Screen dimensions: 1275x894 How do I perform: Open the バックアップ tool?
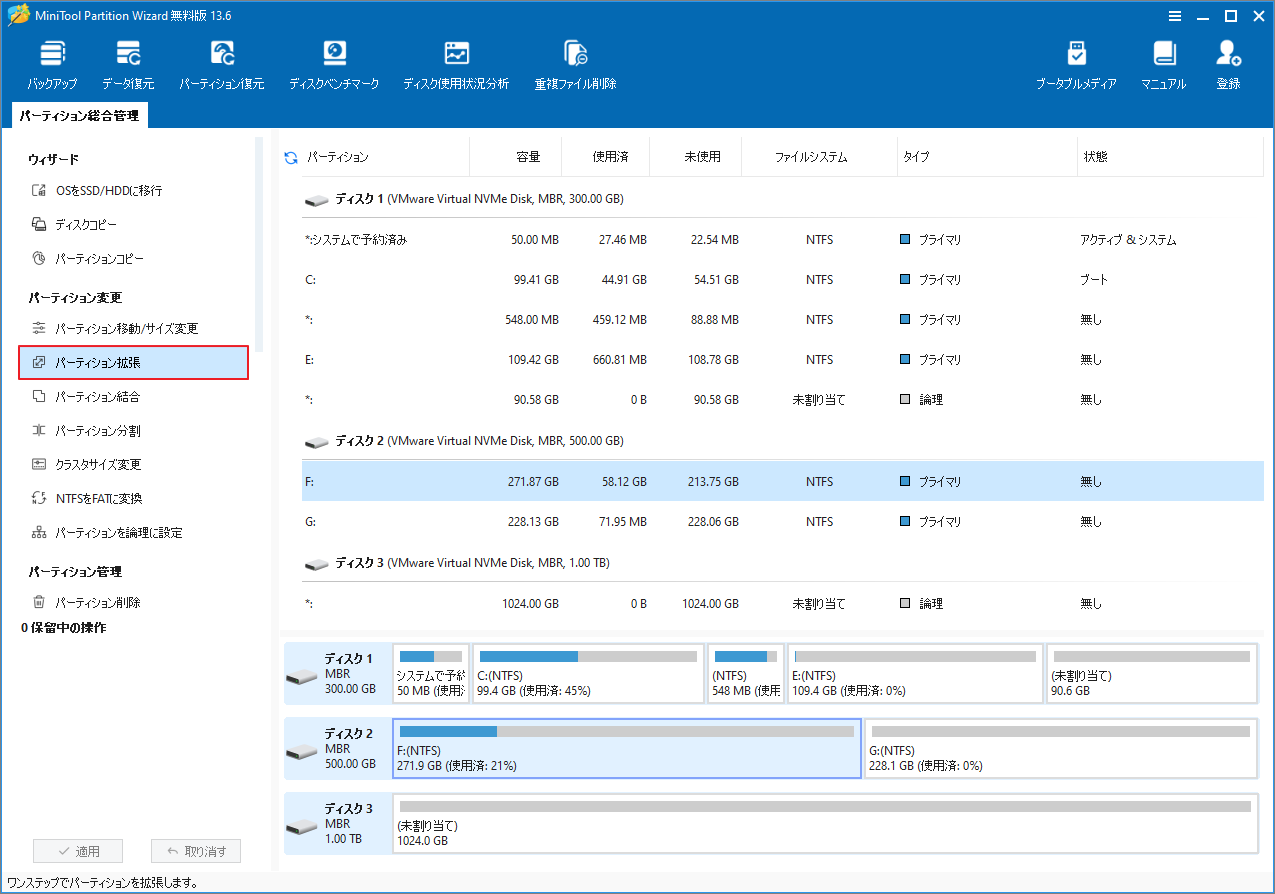(x=51, y=62)
